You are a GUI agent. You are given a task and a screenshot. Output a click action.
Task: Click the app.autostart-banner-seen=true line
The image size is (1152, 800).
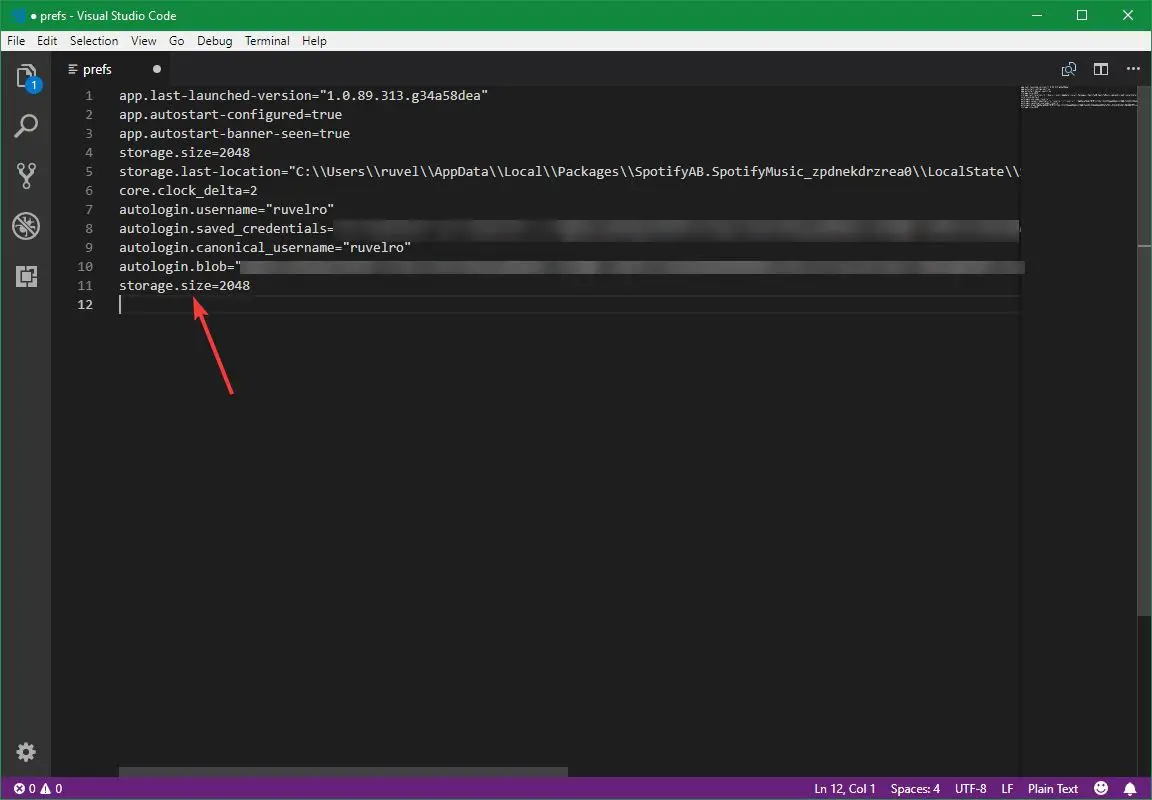tap(234, 134)
